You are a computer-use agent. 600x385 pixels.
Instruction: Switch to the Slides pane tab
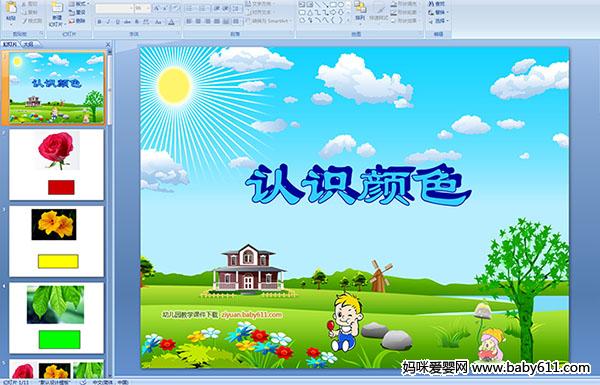click(10, 44)
